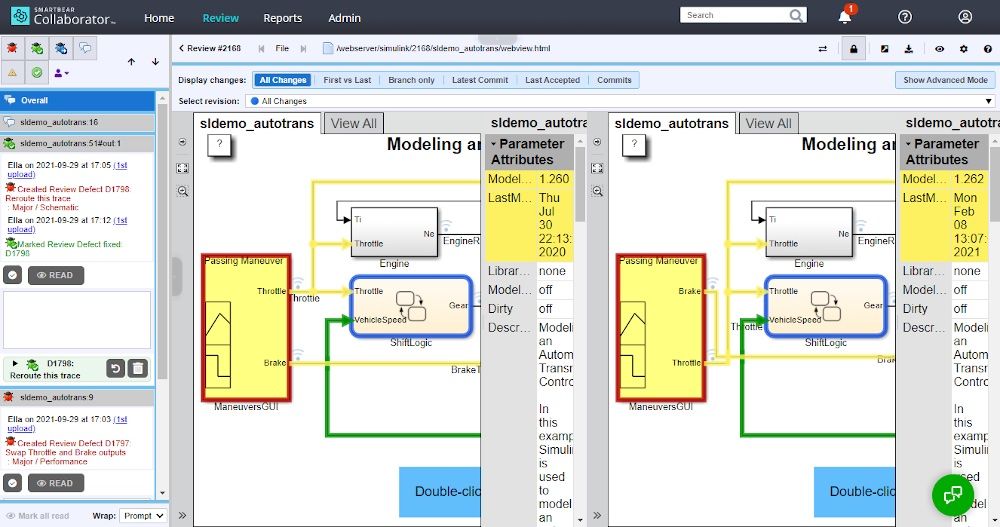1000x527 pixels.
Task: Expand the D1798 defect disclosure triangle
Action: 17,363
